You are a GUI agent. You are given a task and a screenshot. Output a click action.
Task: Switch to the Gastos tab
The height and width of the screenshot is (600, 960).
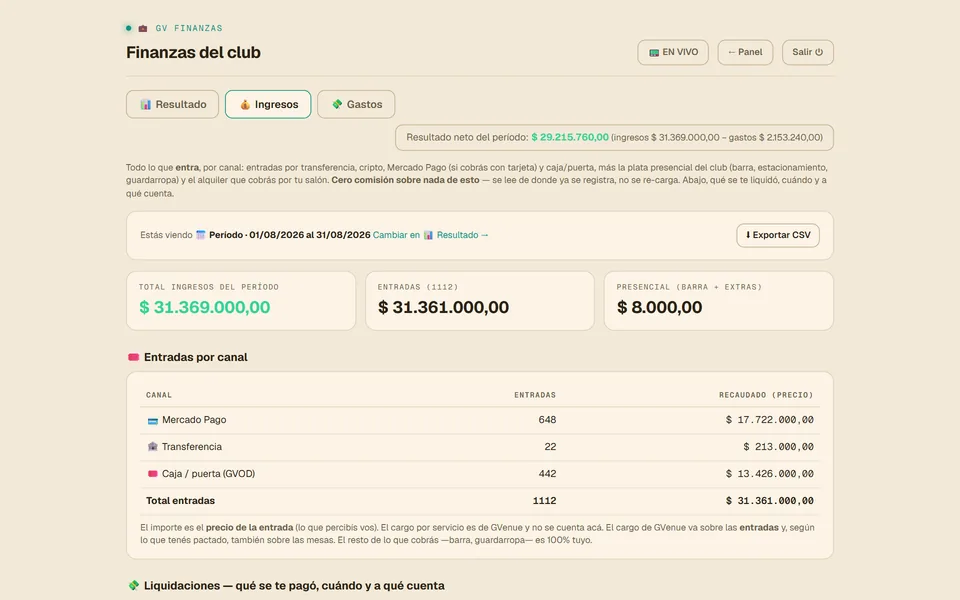click(x=356, y=104)
